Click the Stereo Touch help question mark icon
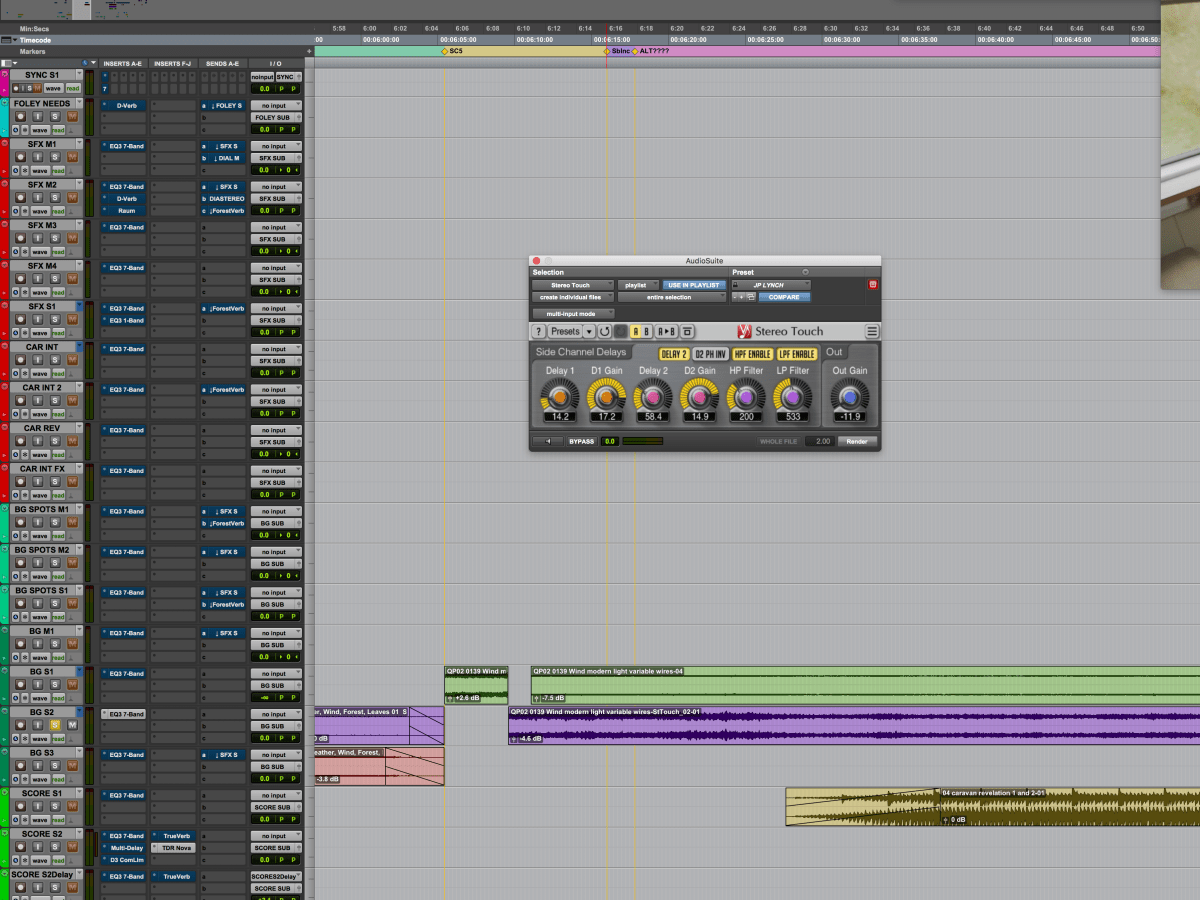This screenshot has width=1200, height=900. tap(538, 331)
